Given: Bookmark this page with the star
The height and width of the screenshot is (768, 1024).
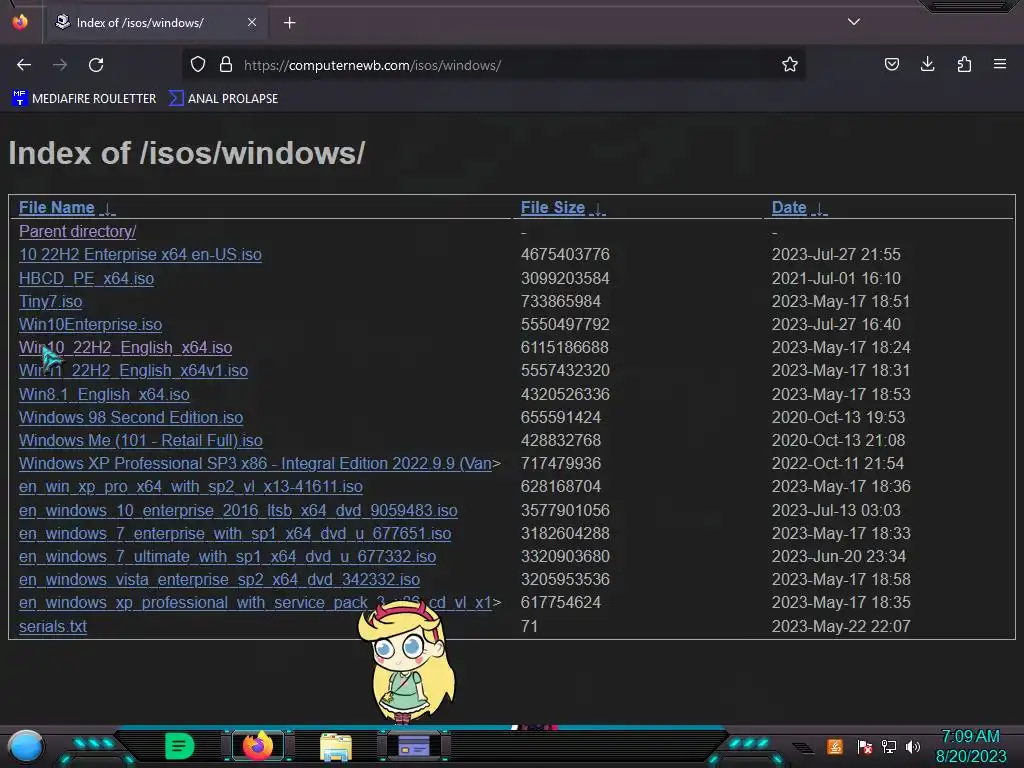Looking at the screenshot, I should (x=790, y=65).
